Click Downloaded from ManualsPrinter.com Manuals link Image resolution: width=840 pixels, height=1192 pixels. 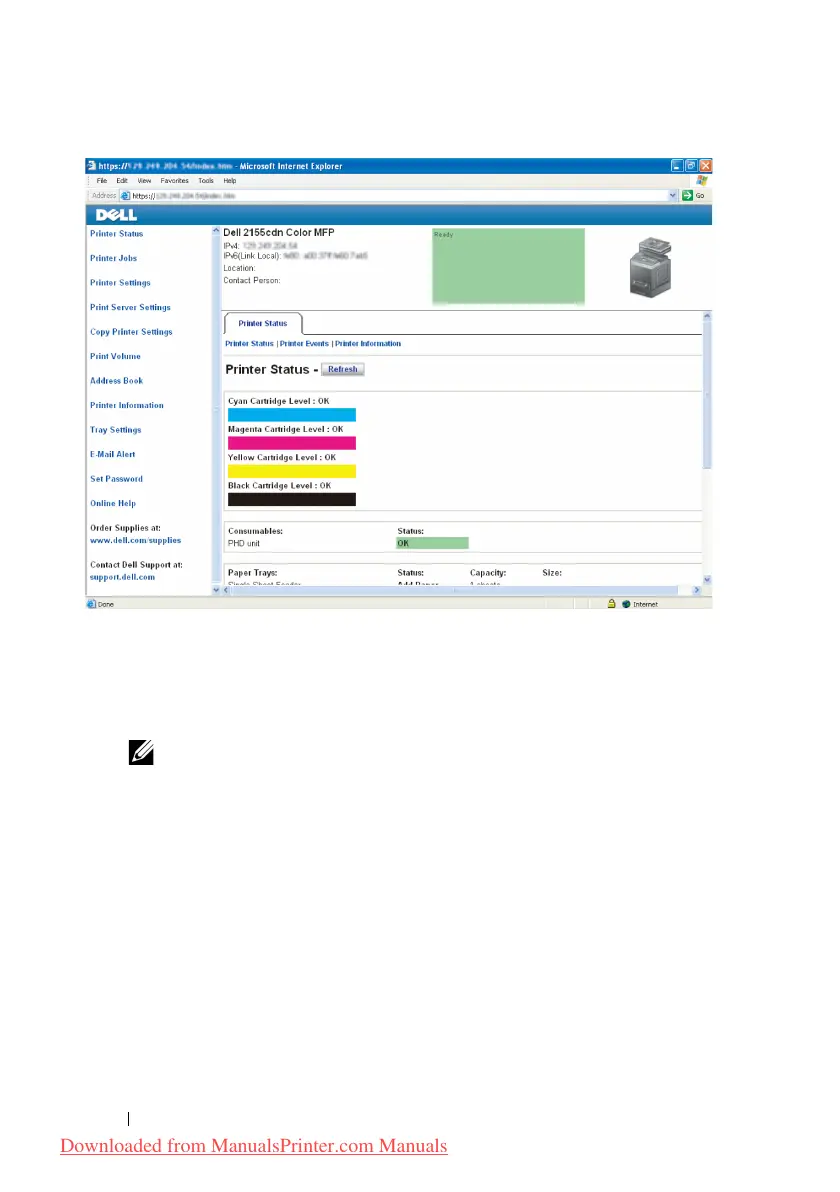(x=254, y=1146)
